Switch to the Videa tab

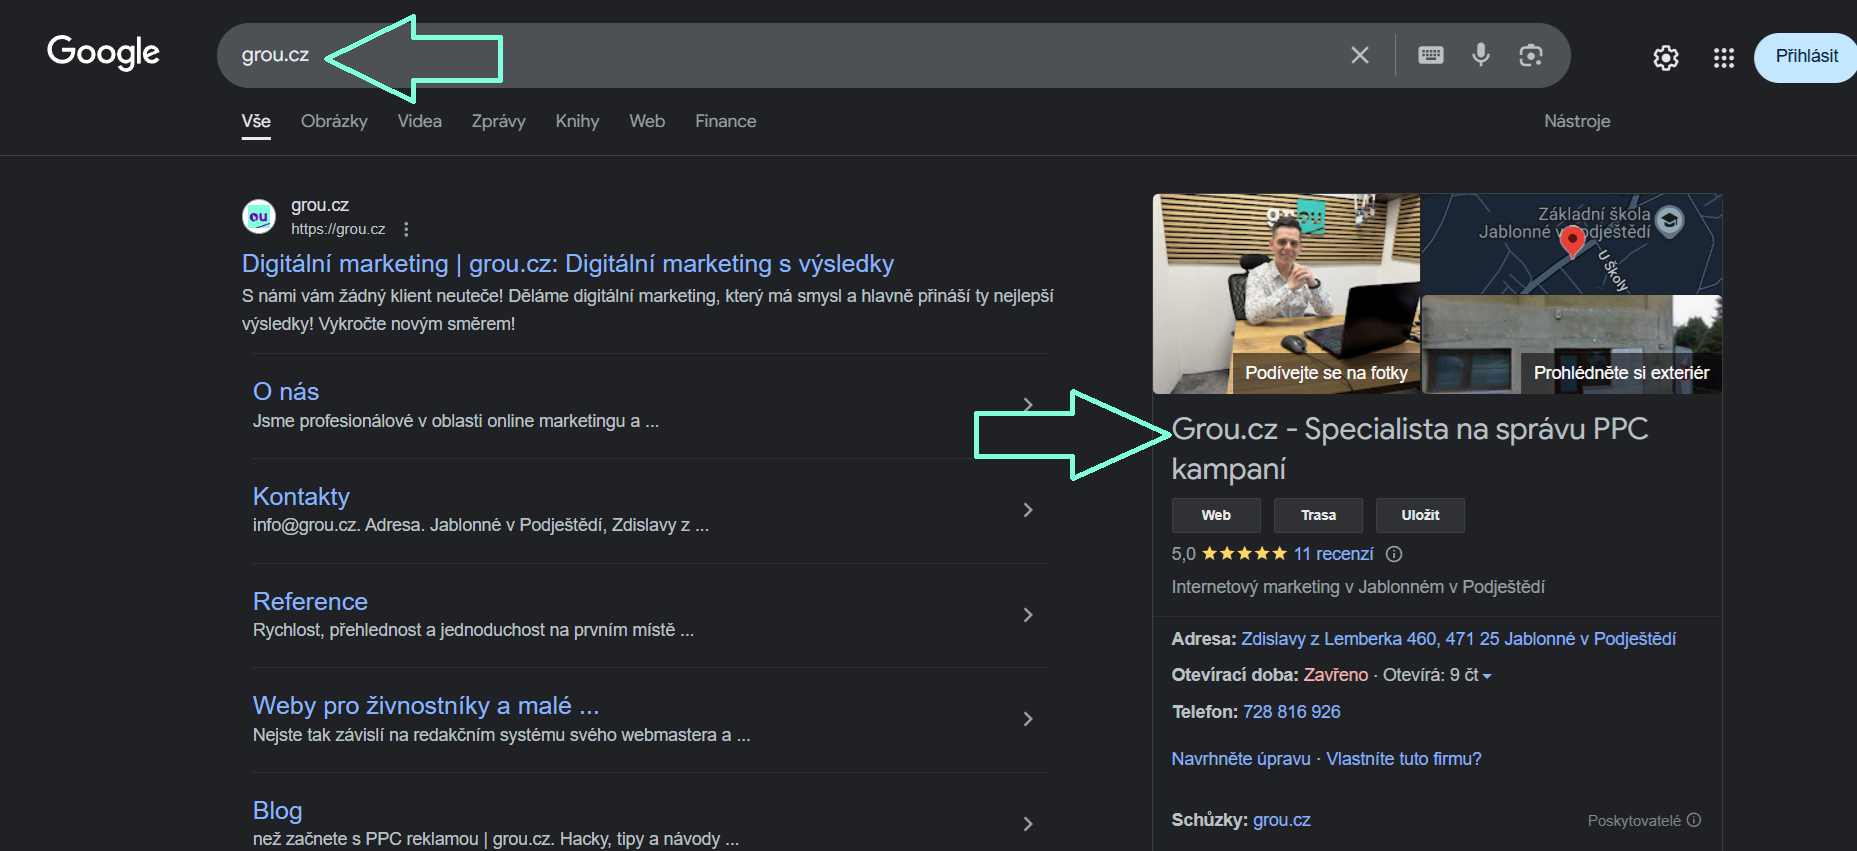point(419,121)
